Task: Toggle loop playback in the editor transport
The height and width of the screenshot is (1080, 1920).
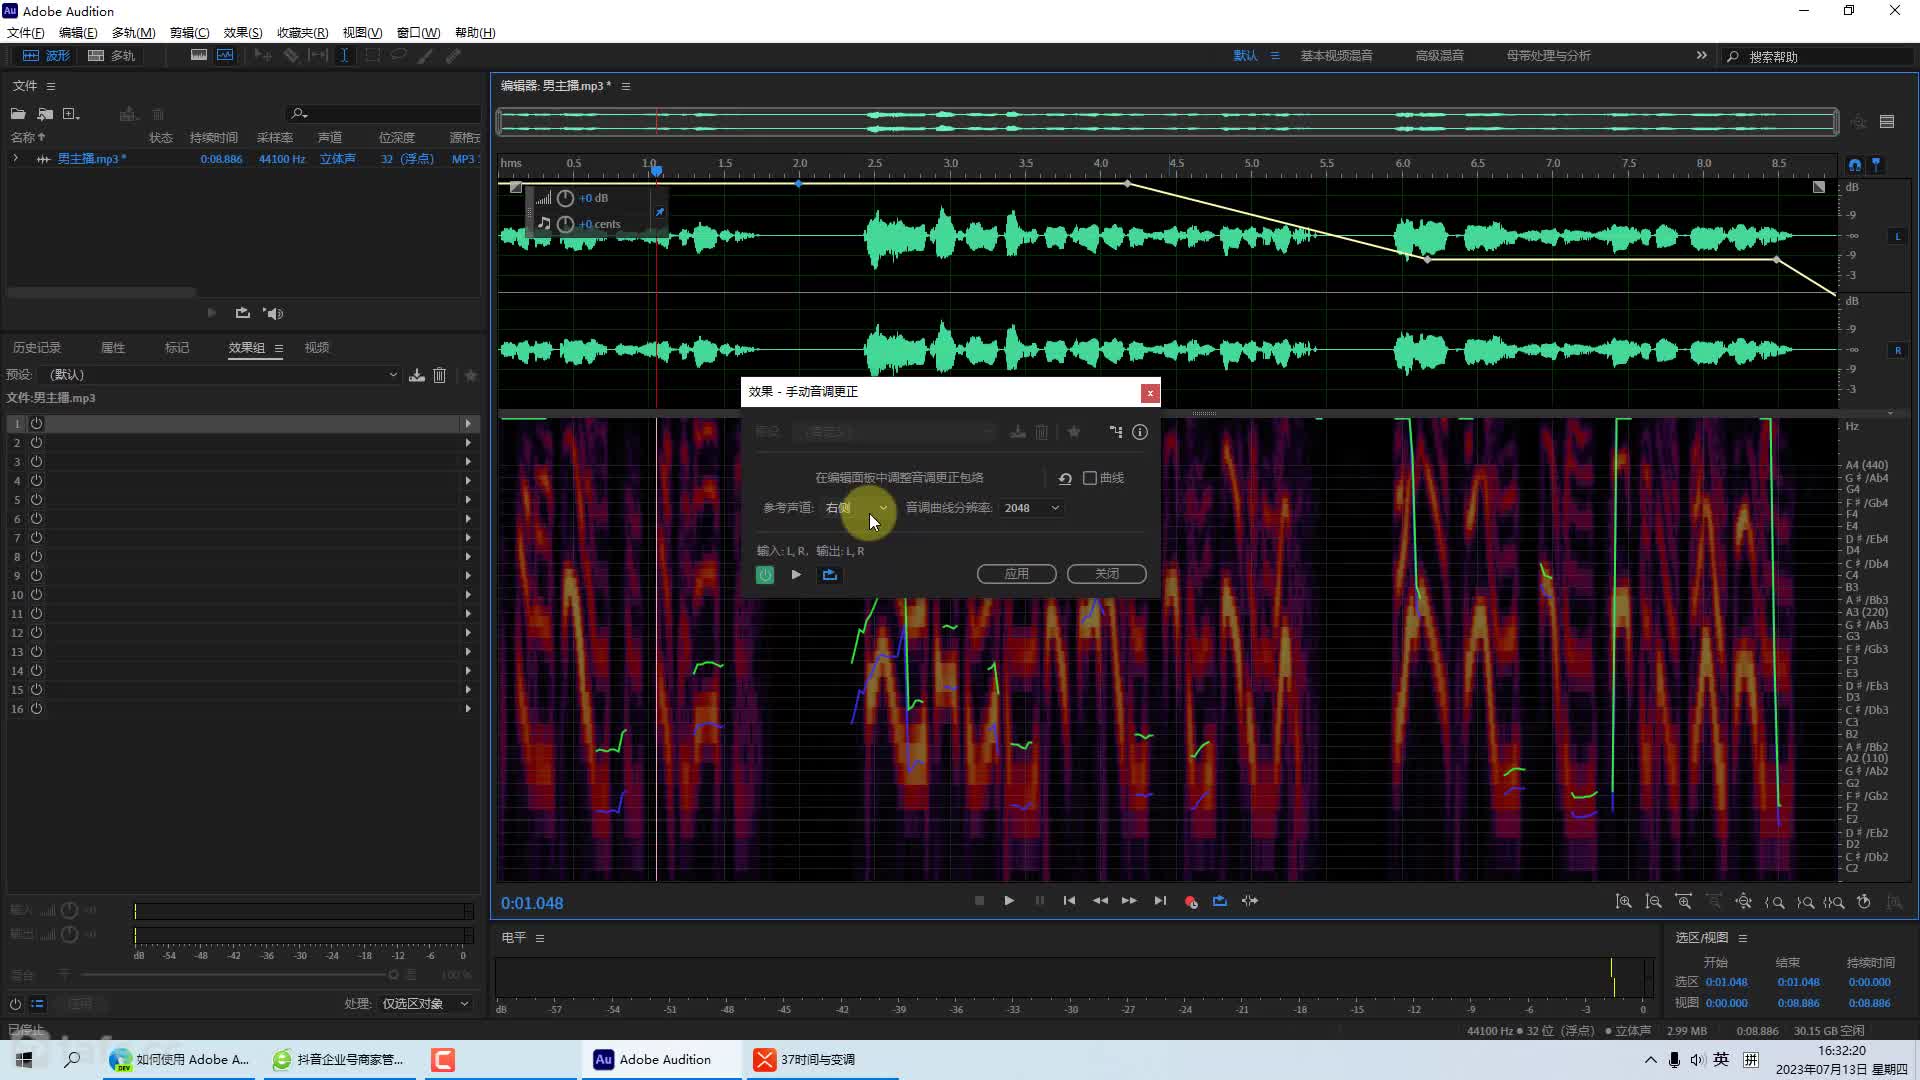Action: pos(1220,901)
